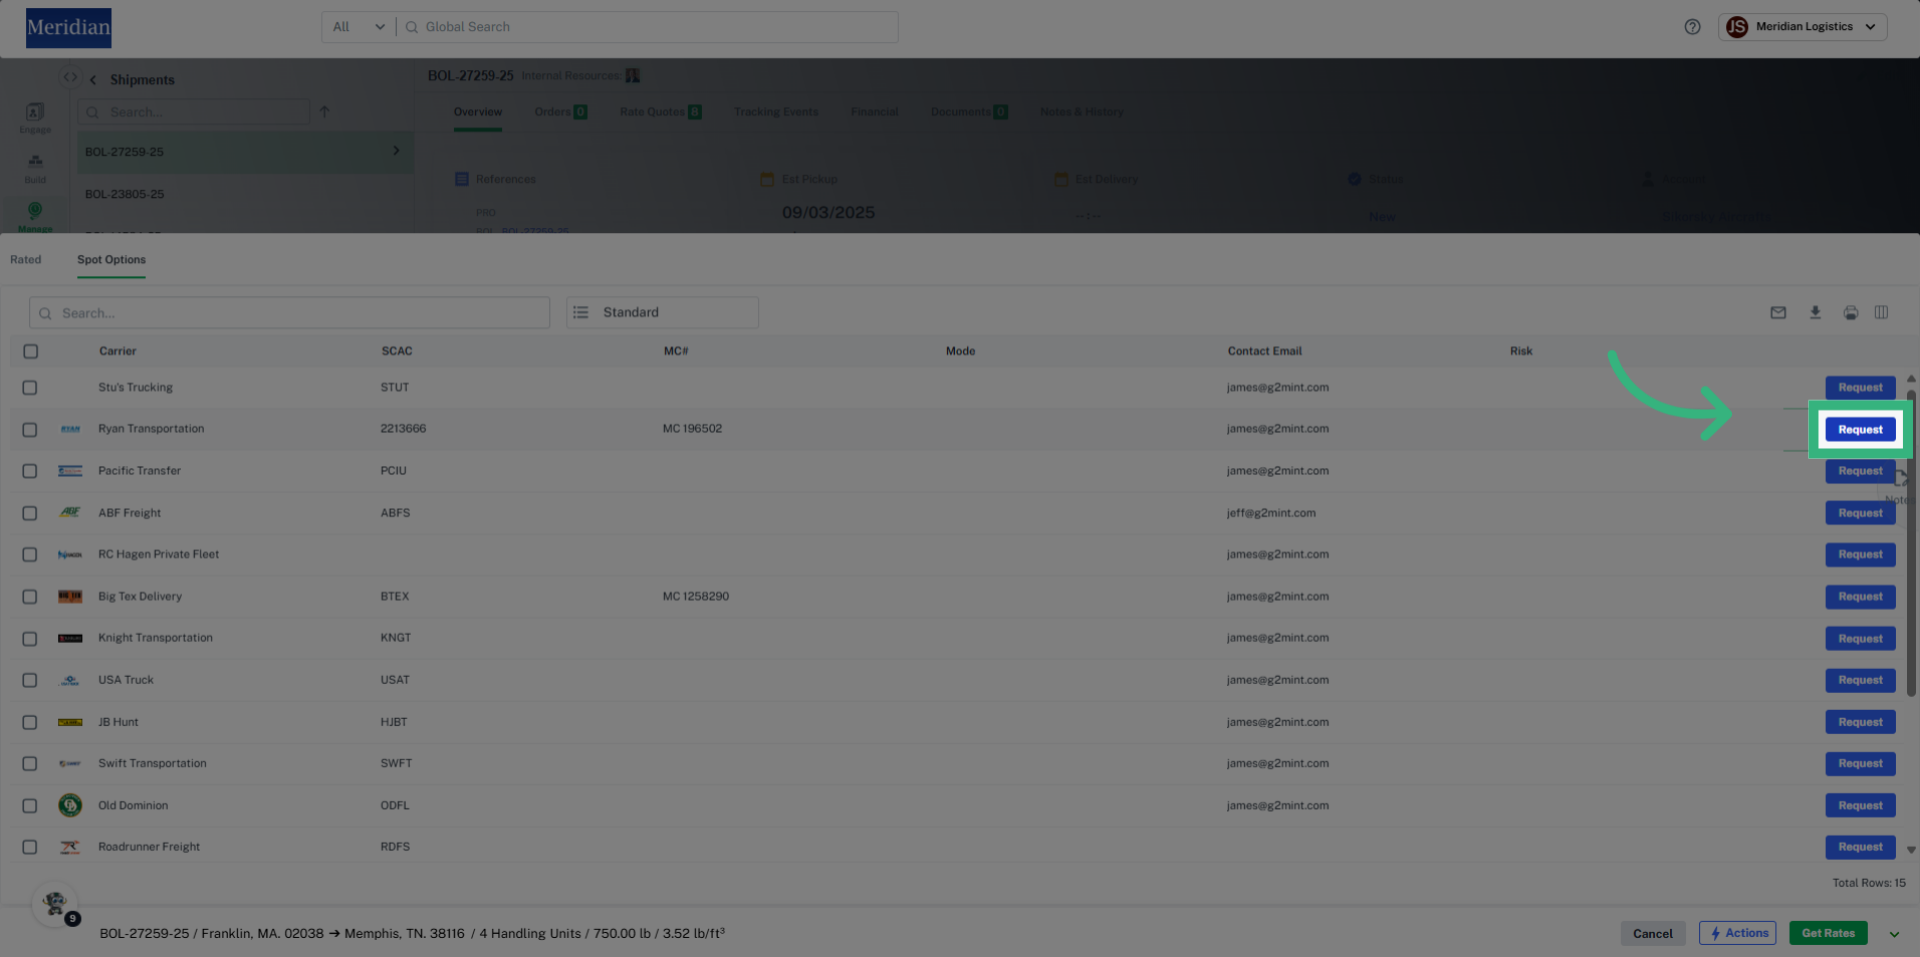Image resolution: width=1920 pixels, height=957 pixels.
Task: Sort by the Carrier column header
Action: tap(117, 351)
